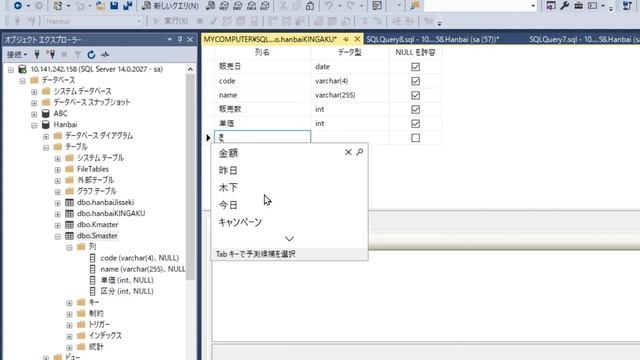Click the 列名 column header
The image size is (640, 360).
tap(262, 52)
